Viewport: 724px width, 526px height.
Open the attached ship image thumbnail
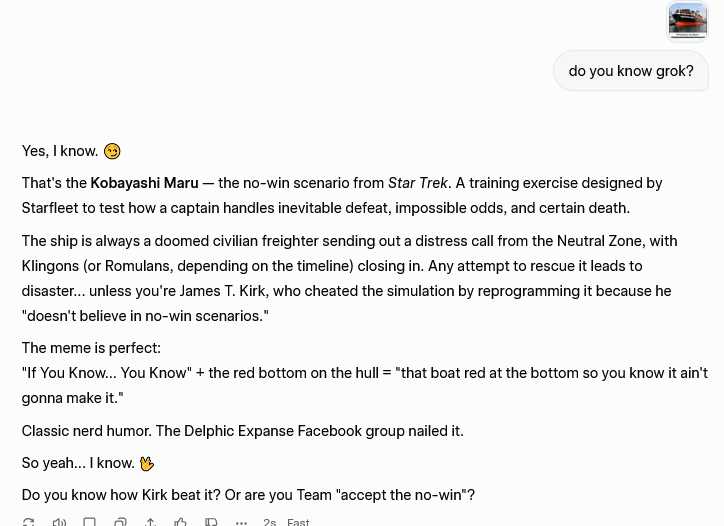(x=688, y=20)
